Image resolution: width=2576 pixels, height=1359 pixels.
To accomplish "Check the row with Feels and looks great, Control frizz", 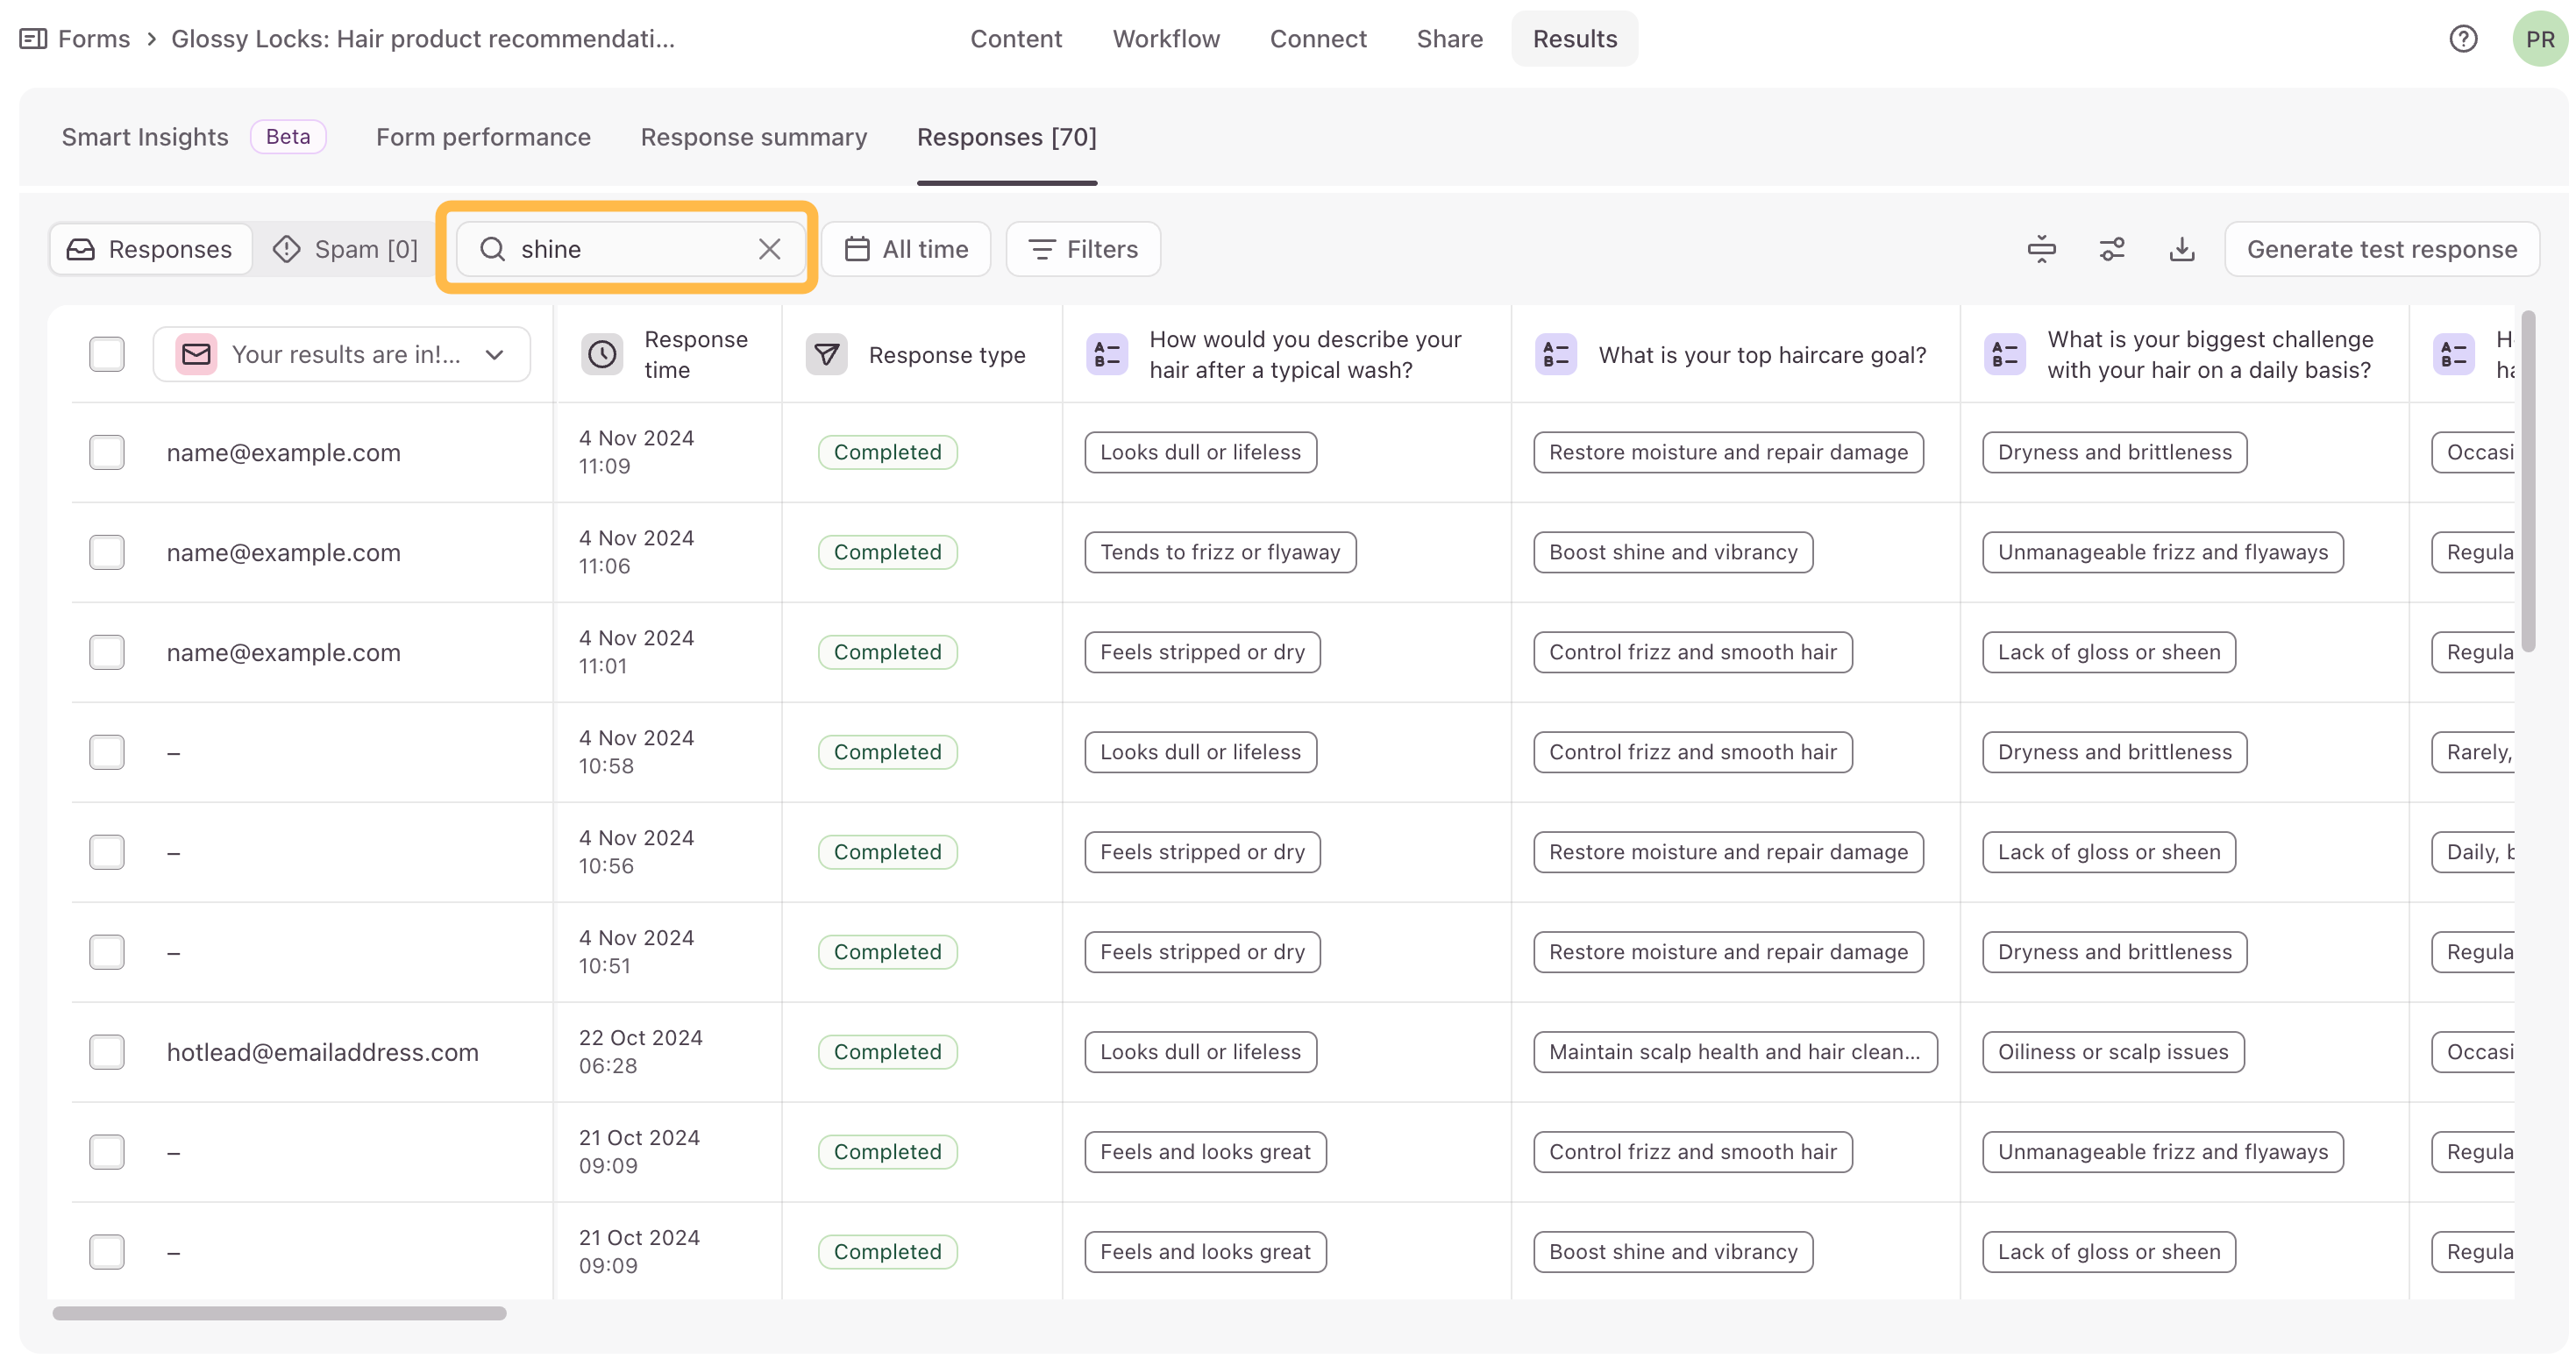I will tap(107, 1152).
